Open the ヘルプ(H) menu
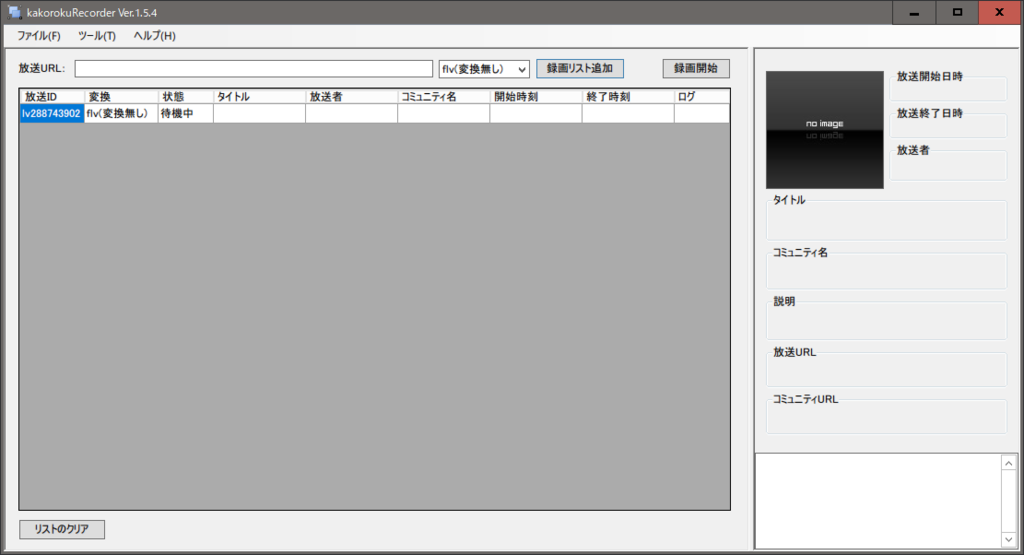The image size is (1024, 555). 154,36
